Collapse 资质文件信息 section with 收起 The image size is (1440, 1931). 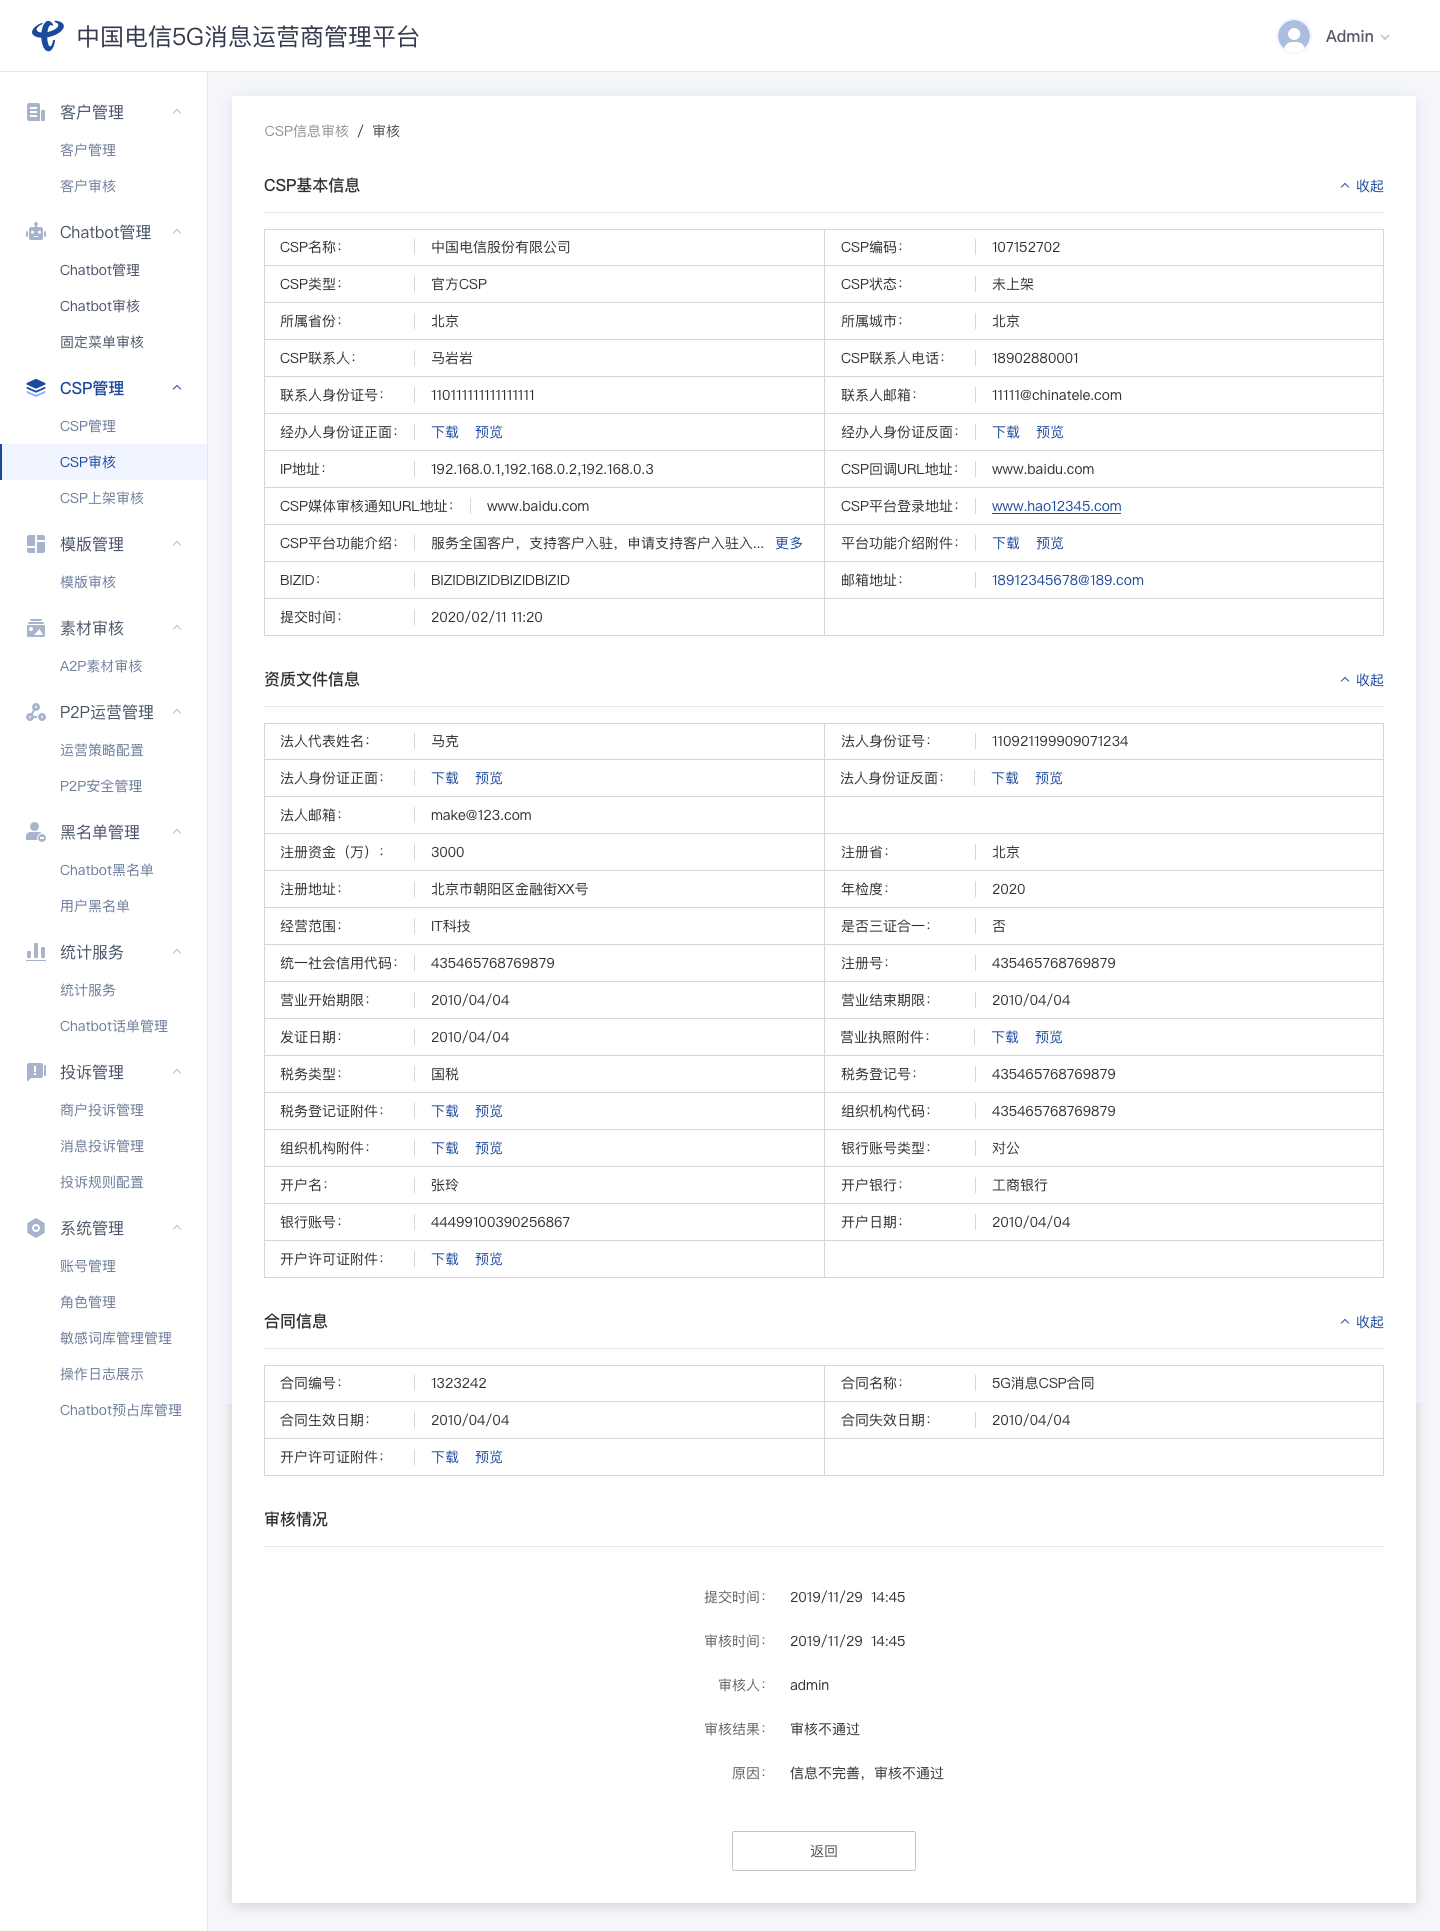[x=1362, y=680]
